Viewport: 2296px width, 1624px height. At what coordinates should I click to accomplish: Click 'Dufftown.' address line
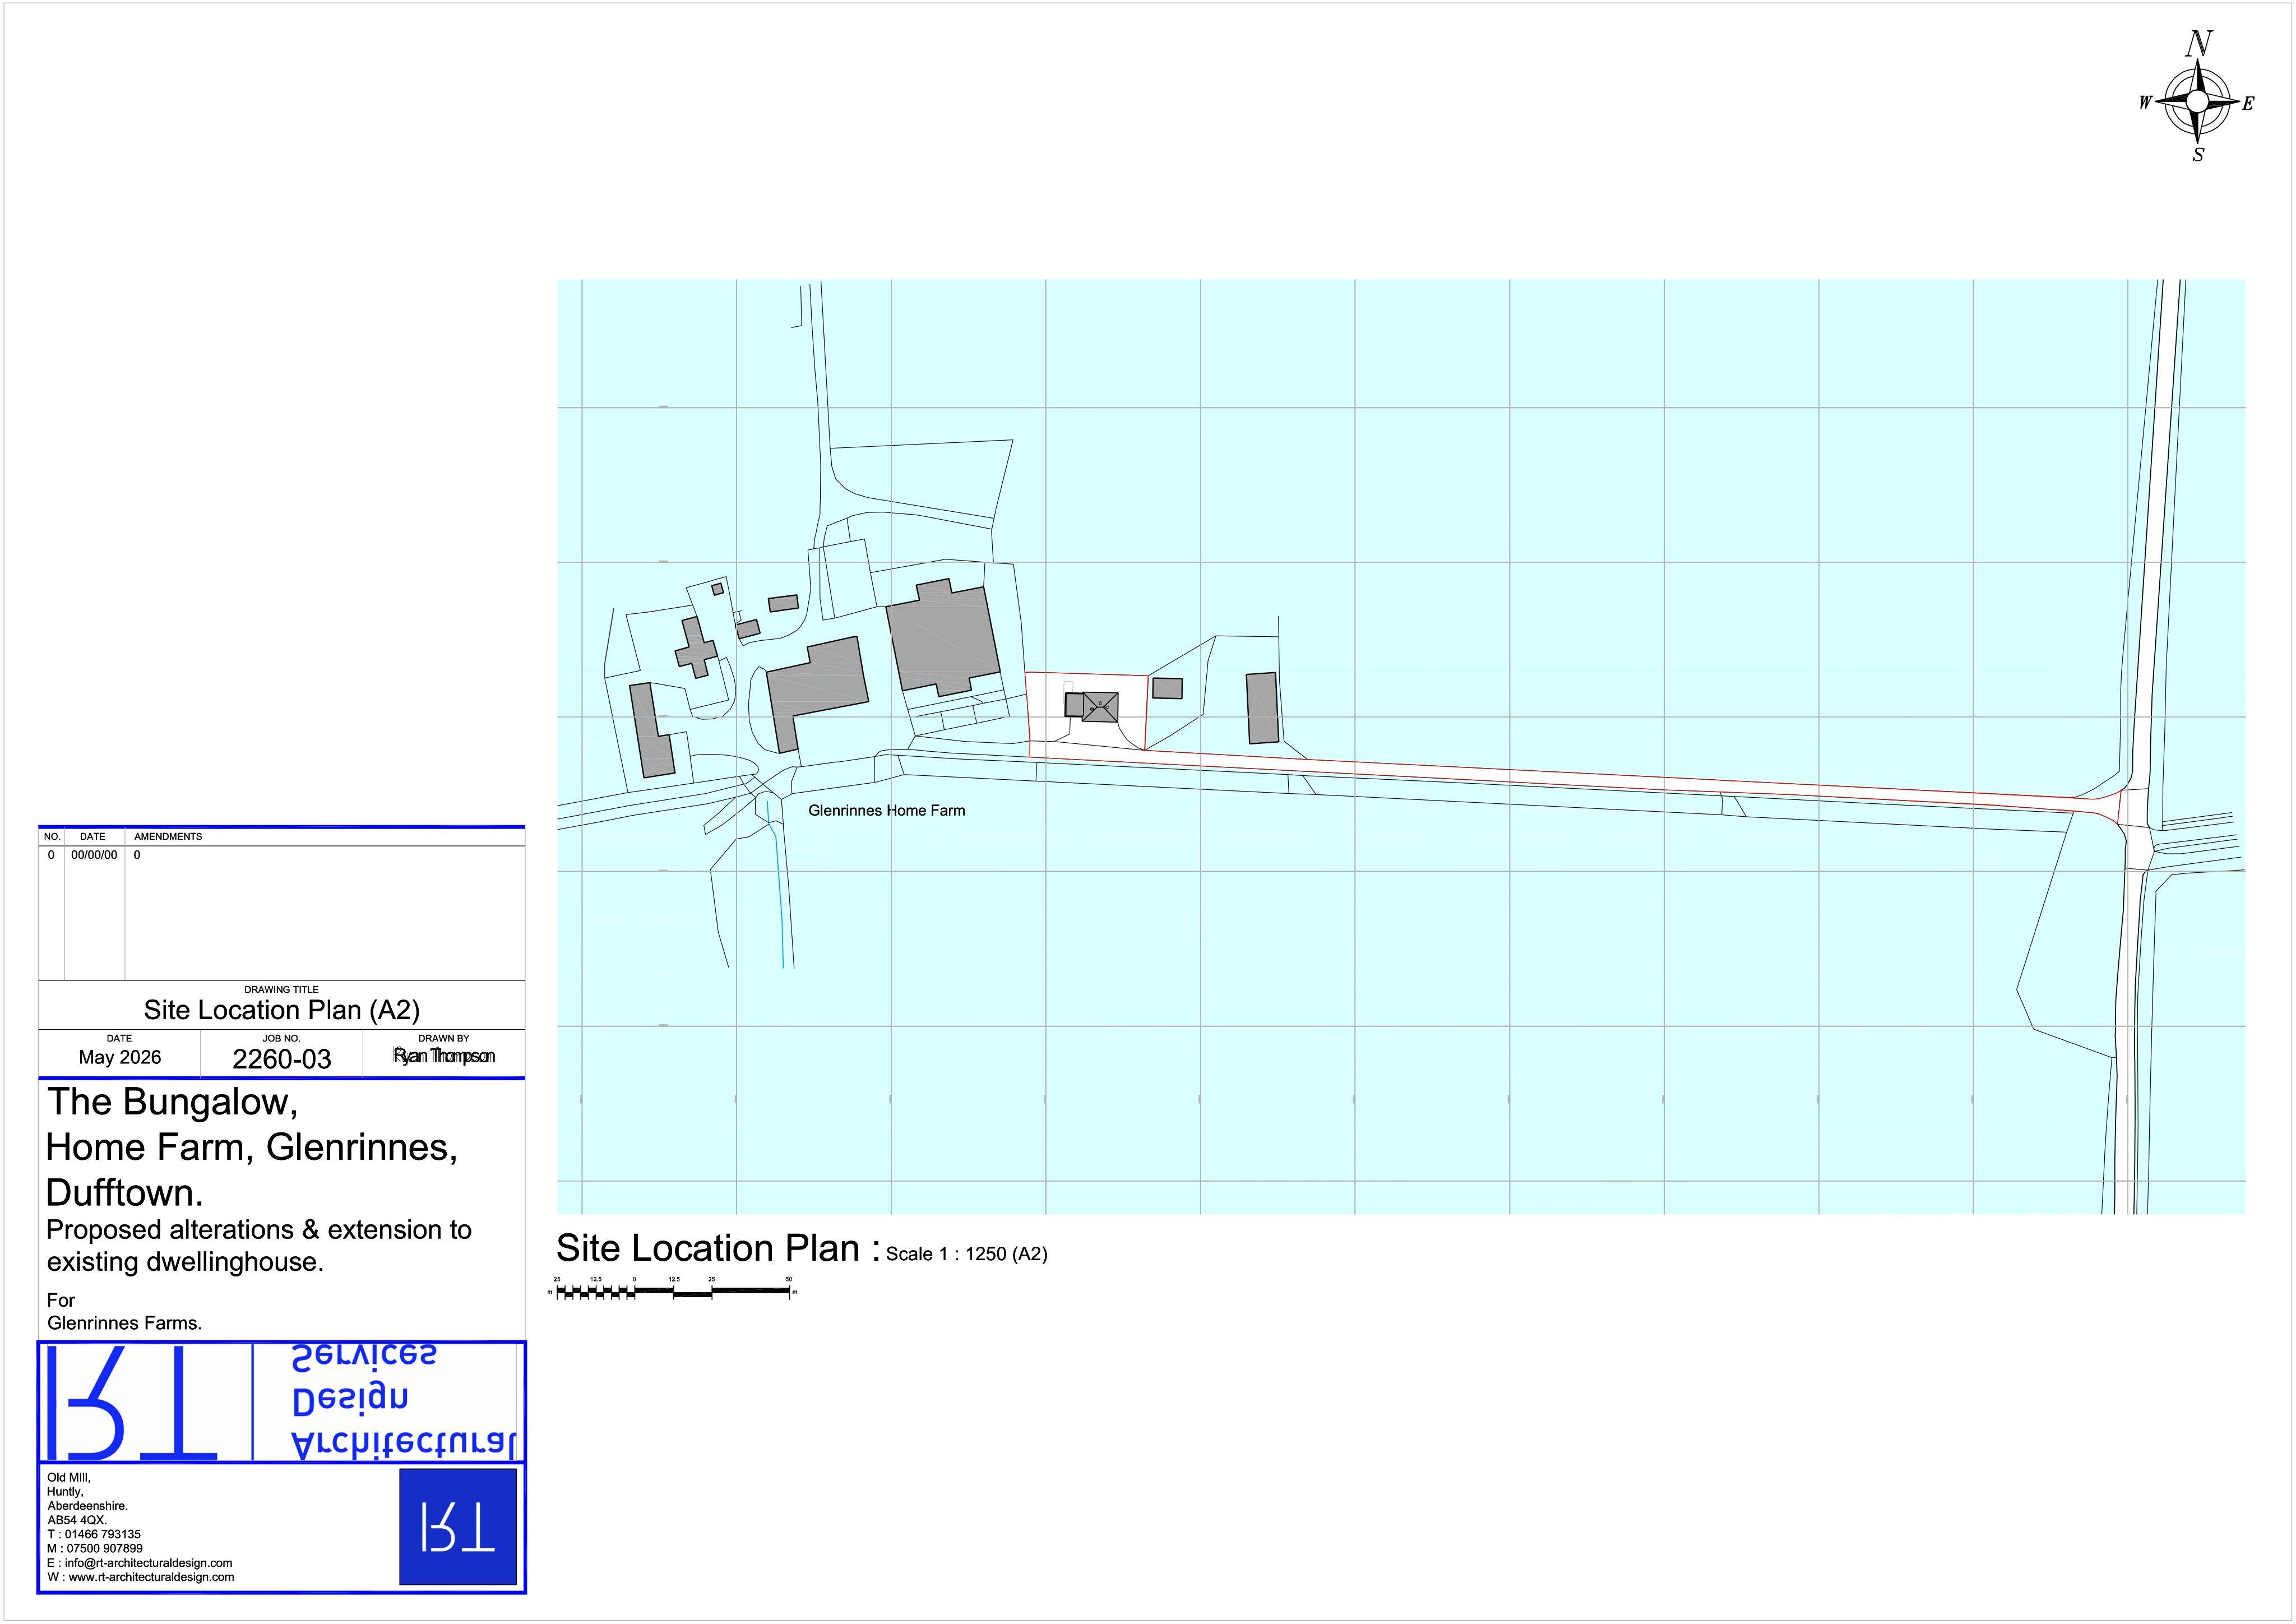(125, 1193)
